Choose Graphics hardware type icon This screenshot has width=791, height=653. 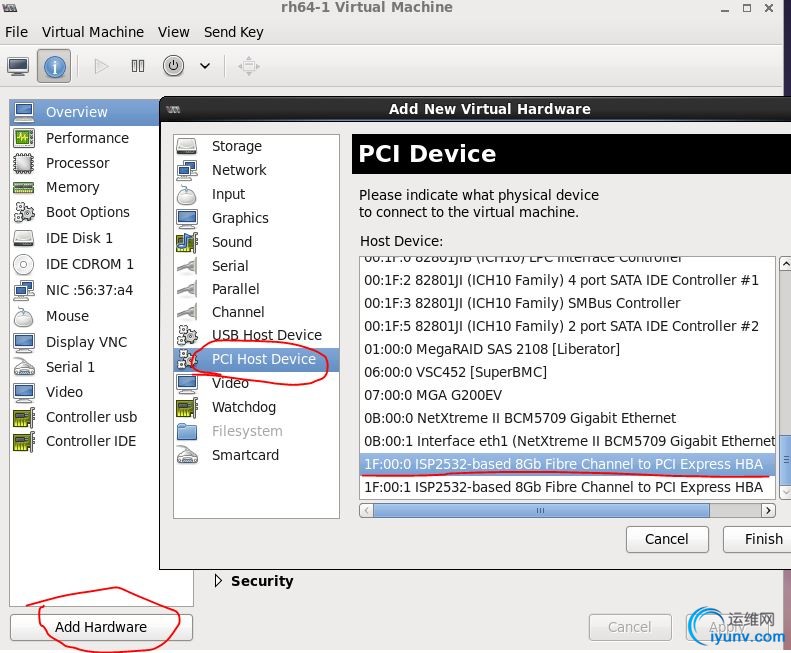point(187,218)
